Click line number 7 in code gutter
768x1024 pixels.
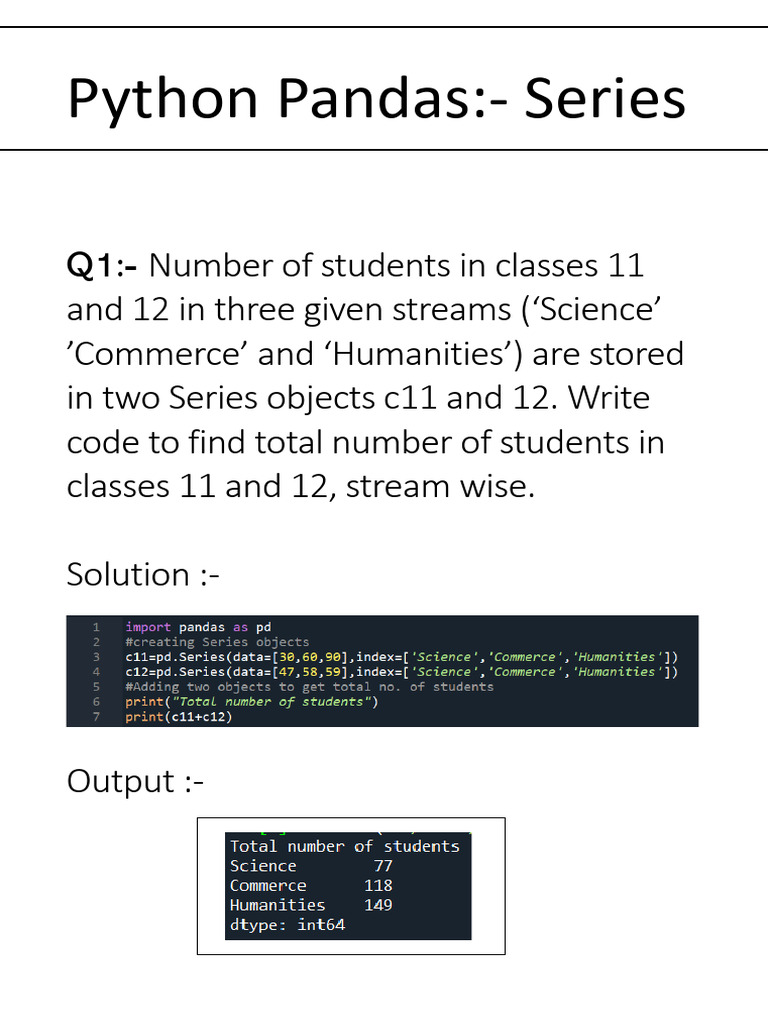96,717
